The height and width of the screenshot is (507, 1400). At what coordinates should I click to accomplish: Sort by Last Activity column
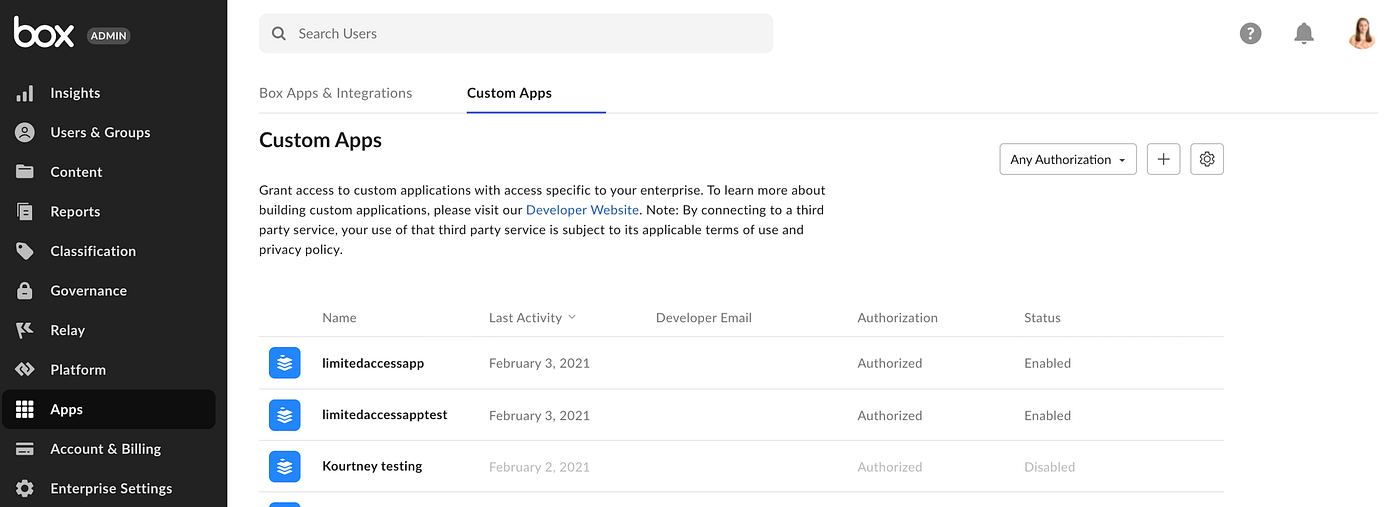(532, 318)
